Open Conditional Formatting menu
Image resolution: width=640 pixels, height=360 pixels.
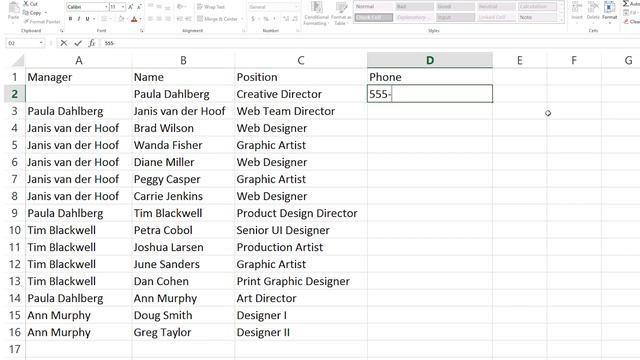click(x=316, y=13)
